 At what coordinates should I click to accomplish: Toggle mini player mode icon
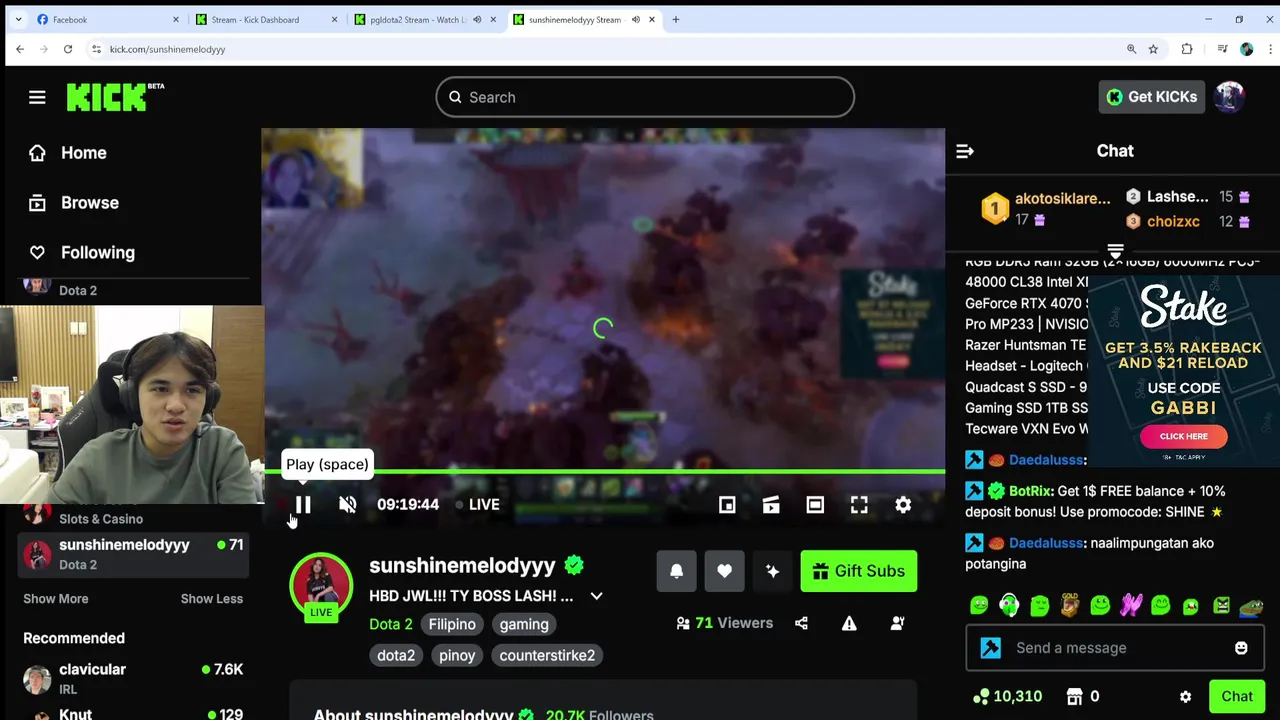(x=727, y=505)
